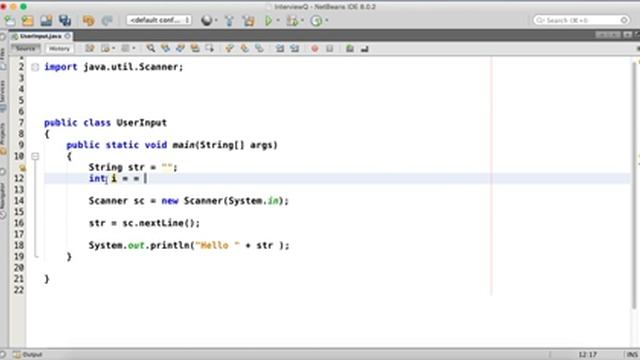This screenshot has width=640, height=360.
Task: Toggle Highlight Search in editor toolbar
Action: coord(195,49)
